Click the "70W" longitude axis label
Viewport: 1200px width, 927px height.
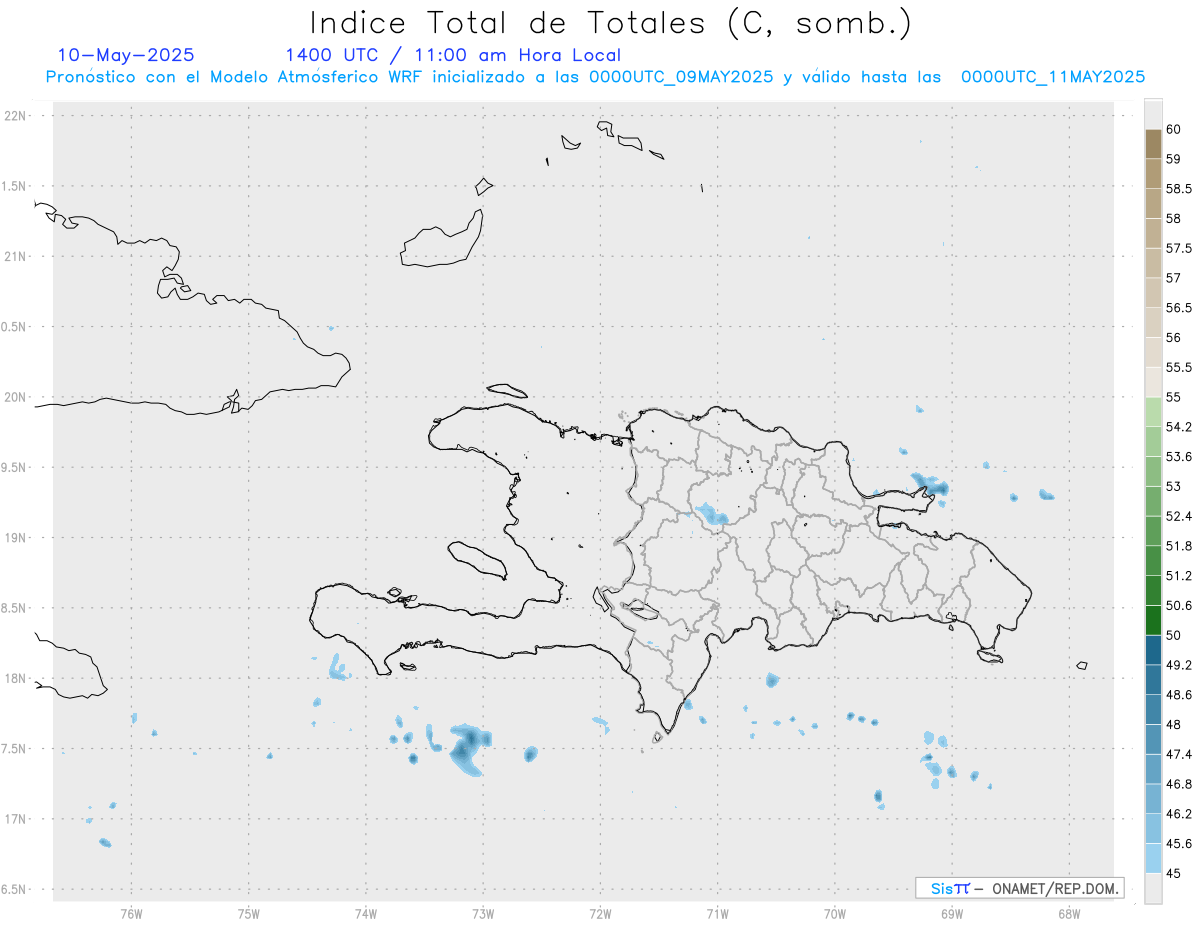pyautogui.click(x=834, y=914)
